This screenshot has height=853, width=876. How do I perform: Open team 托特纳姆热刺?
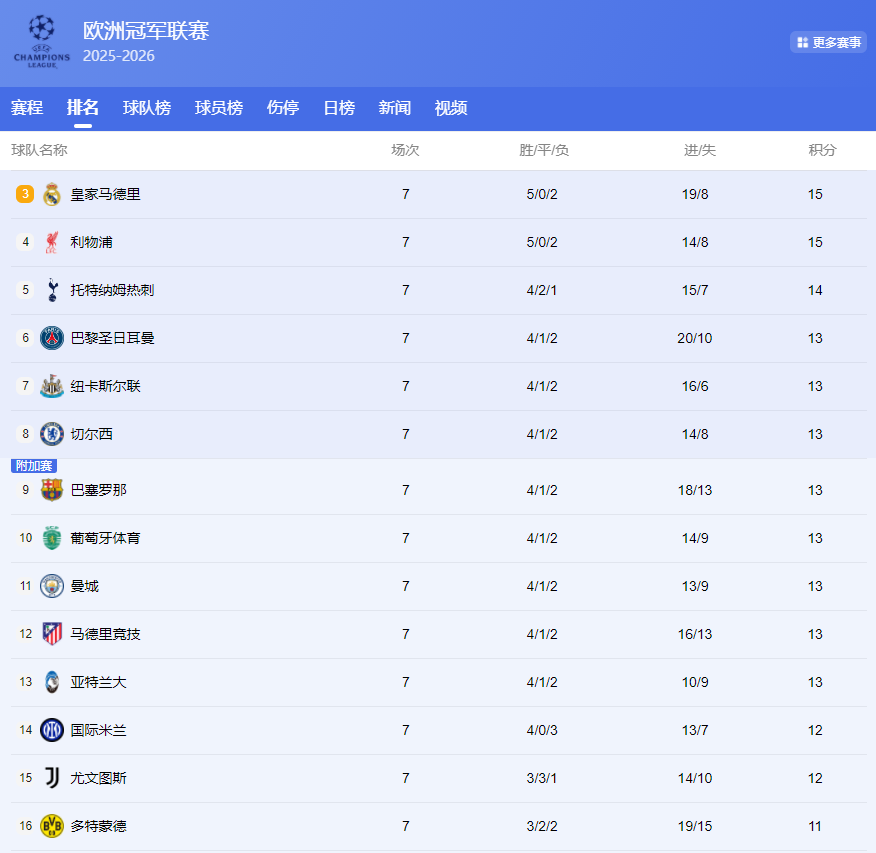point(112,290)
